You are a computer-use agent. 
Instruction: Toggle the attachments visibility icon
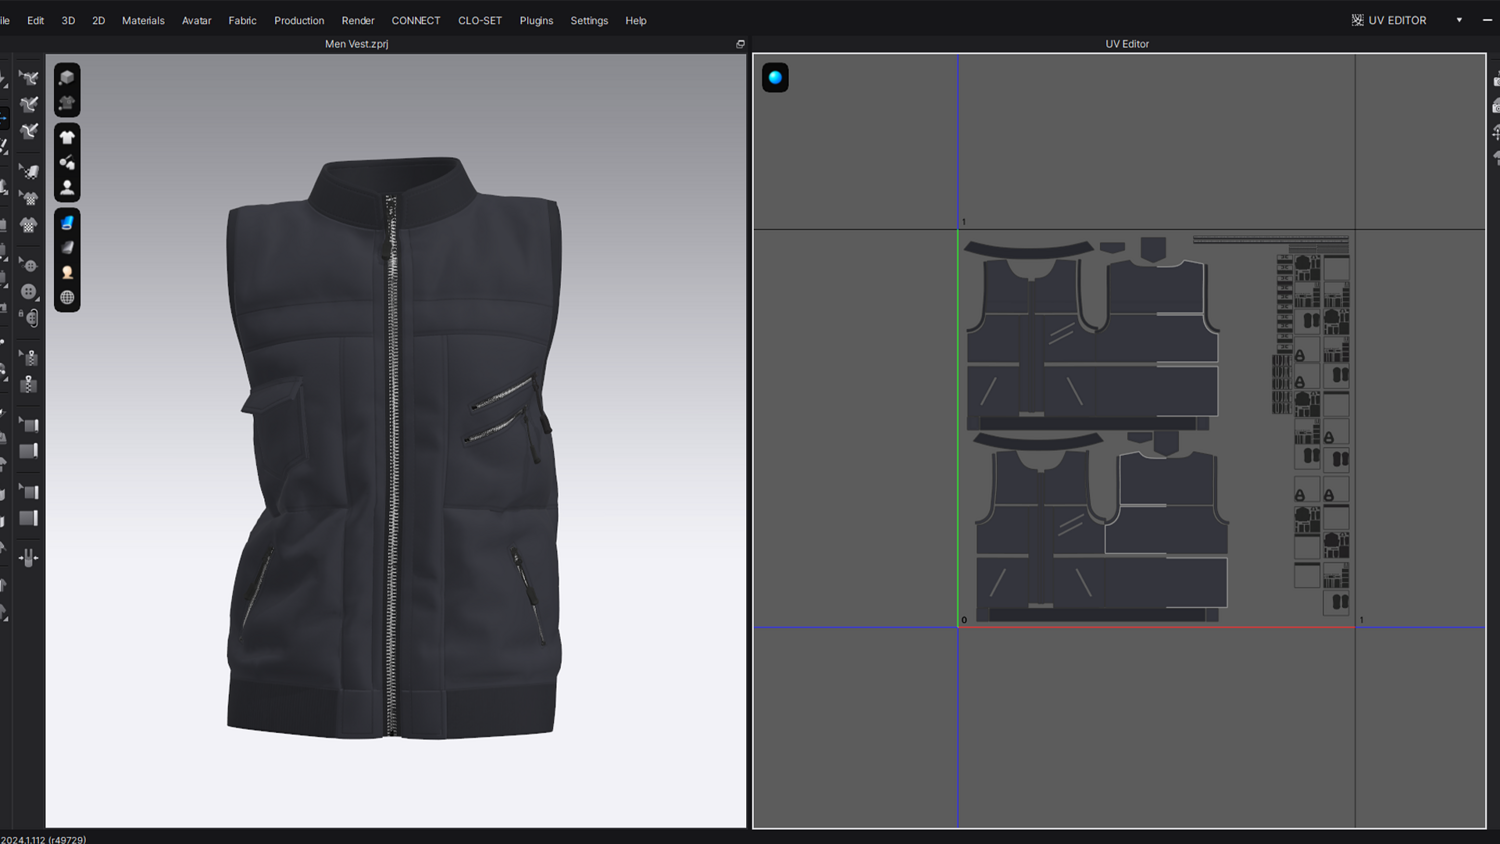coord(67,163)
